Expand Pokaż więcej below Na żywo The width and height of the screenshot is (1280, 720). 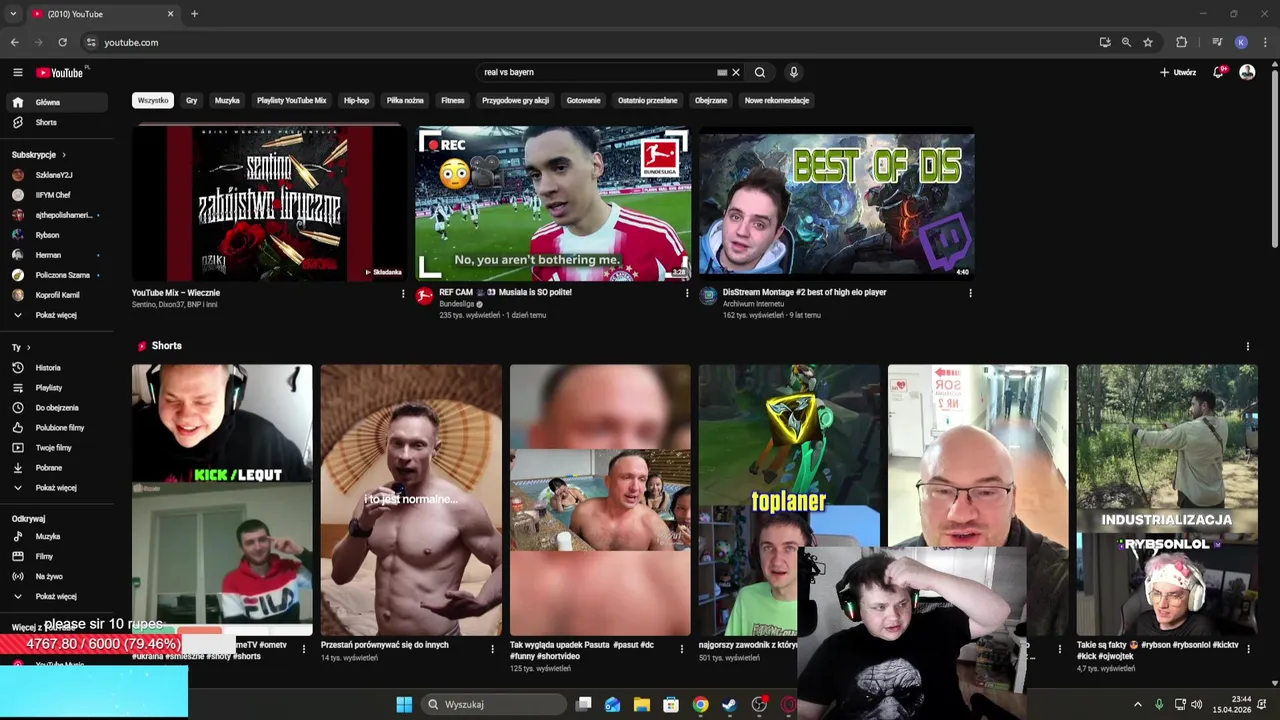[57, 596]
